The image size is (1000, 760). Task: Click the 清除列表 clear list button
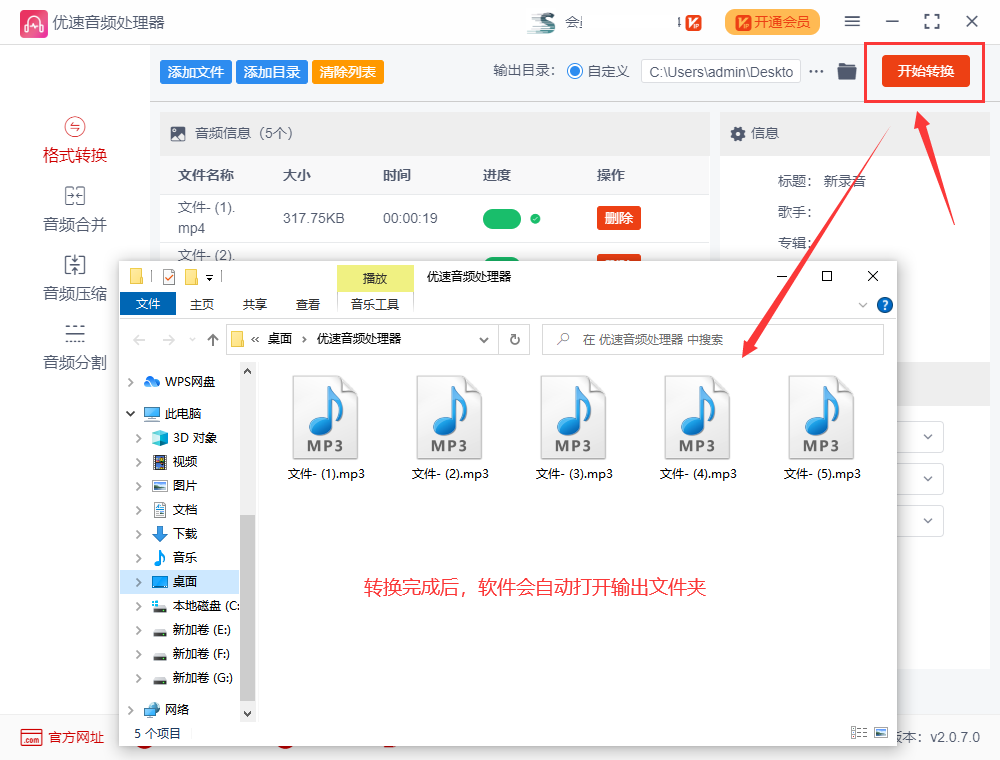point(347,72)
